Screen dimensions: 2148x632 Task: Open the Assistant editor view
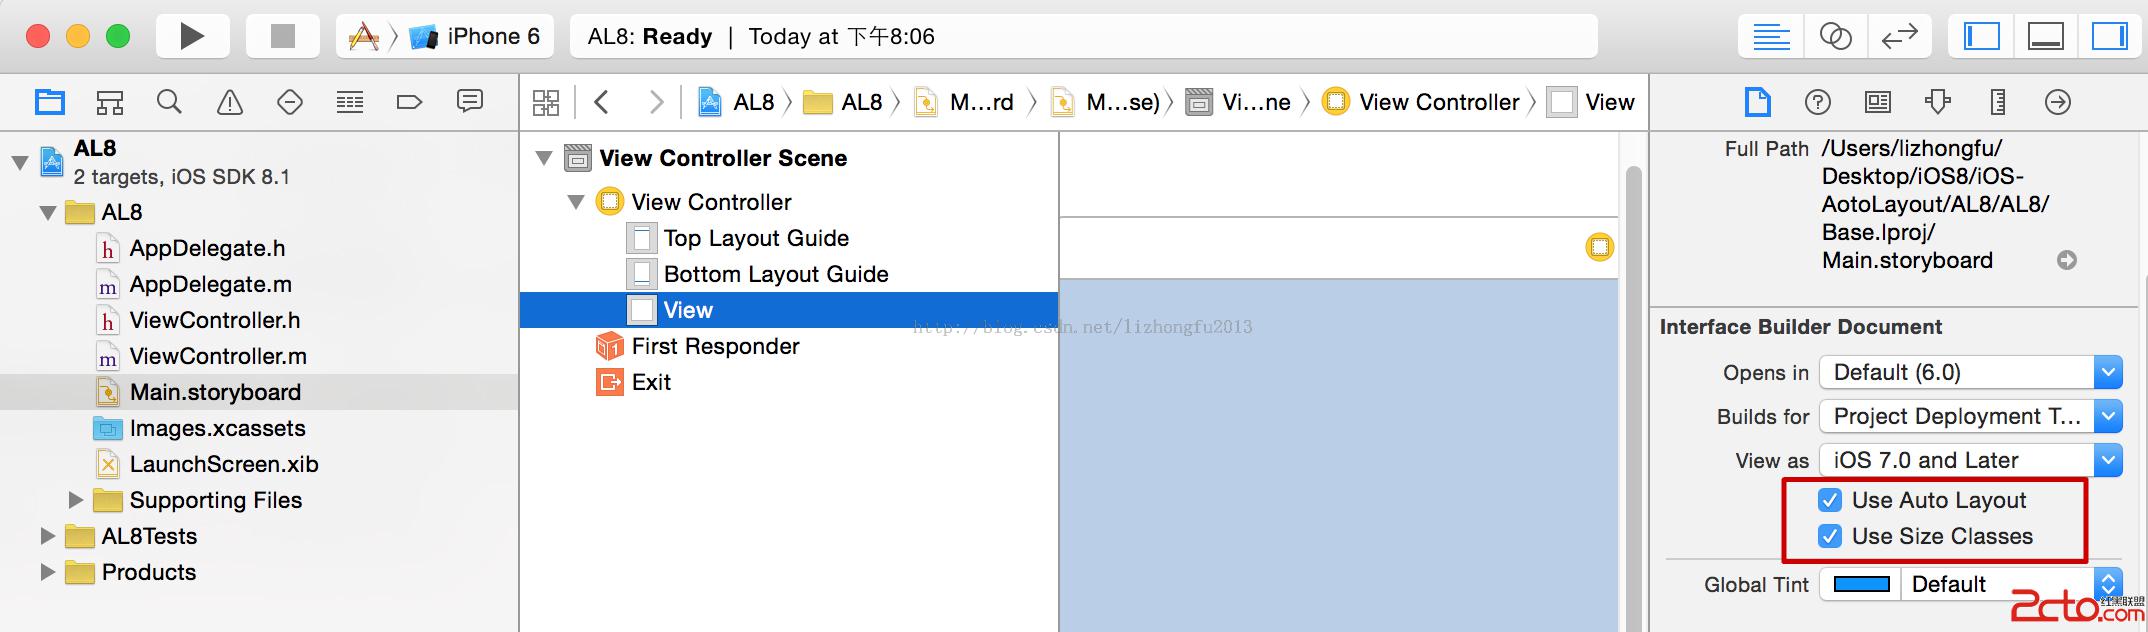point(1835,37)
